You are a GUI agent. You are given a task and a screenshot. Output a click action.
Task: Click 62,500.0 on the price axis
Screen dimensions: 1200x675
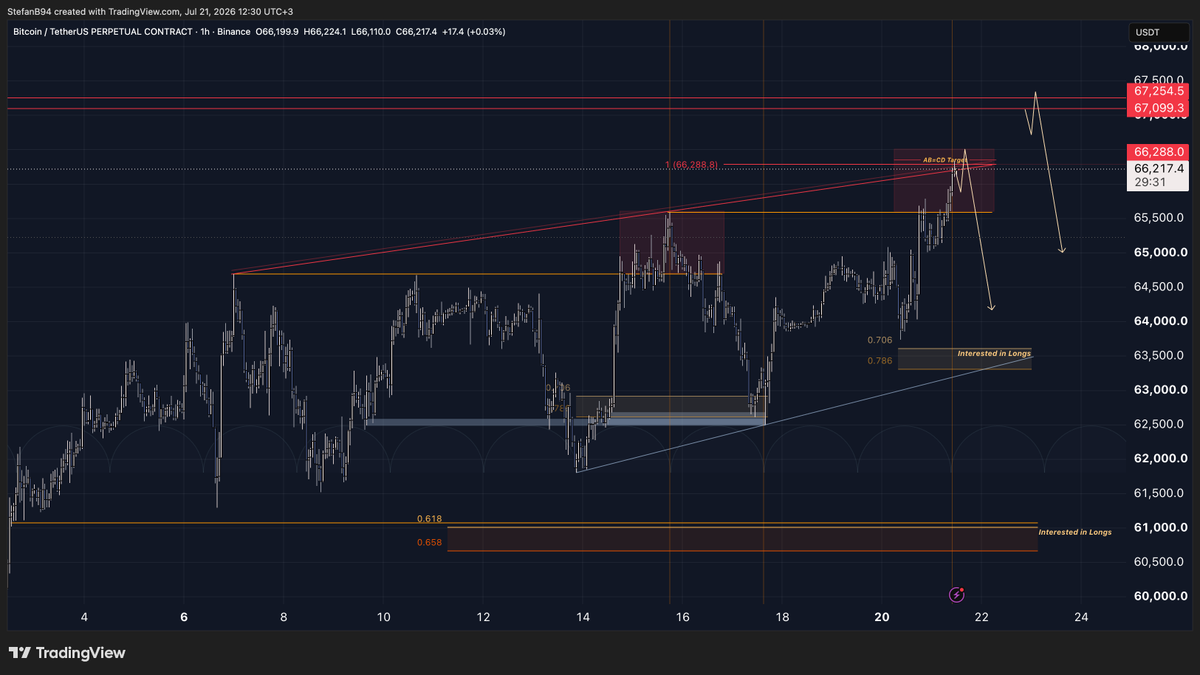pyautogui.click(x=1161, y=424)
